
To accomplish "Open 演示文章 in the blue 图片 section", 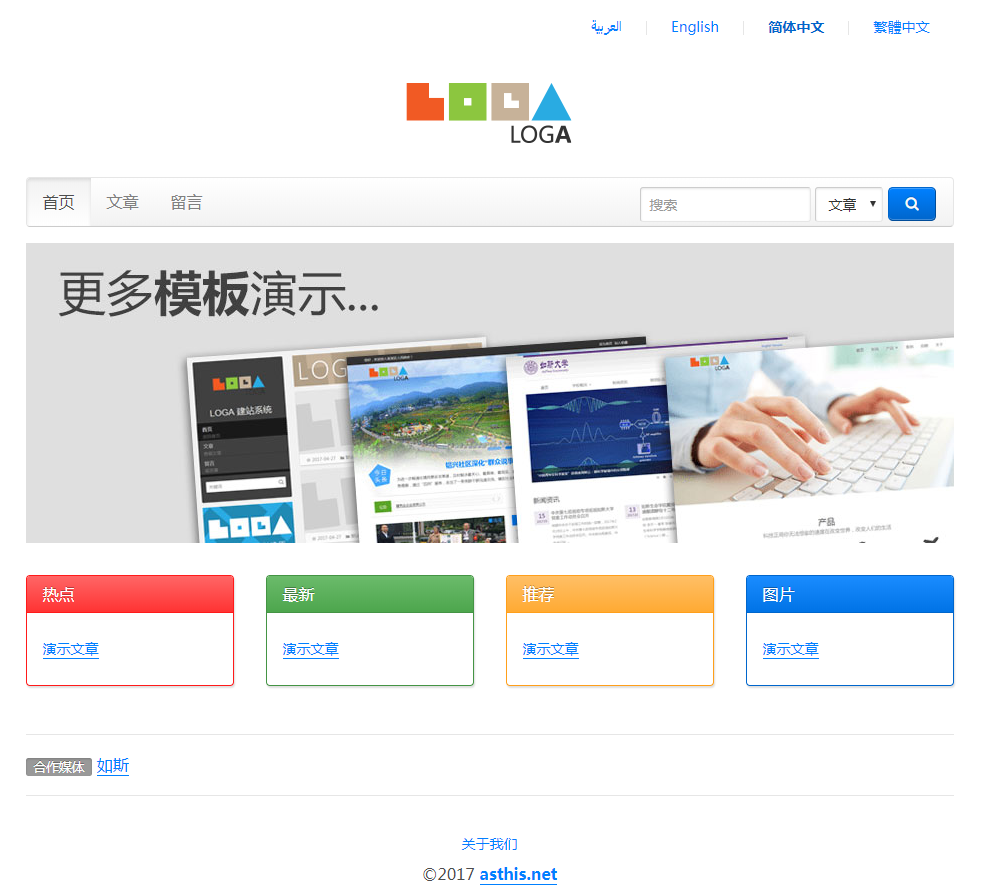I will (790, 649).
